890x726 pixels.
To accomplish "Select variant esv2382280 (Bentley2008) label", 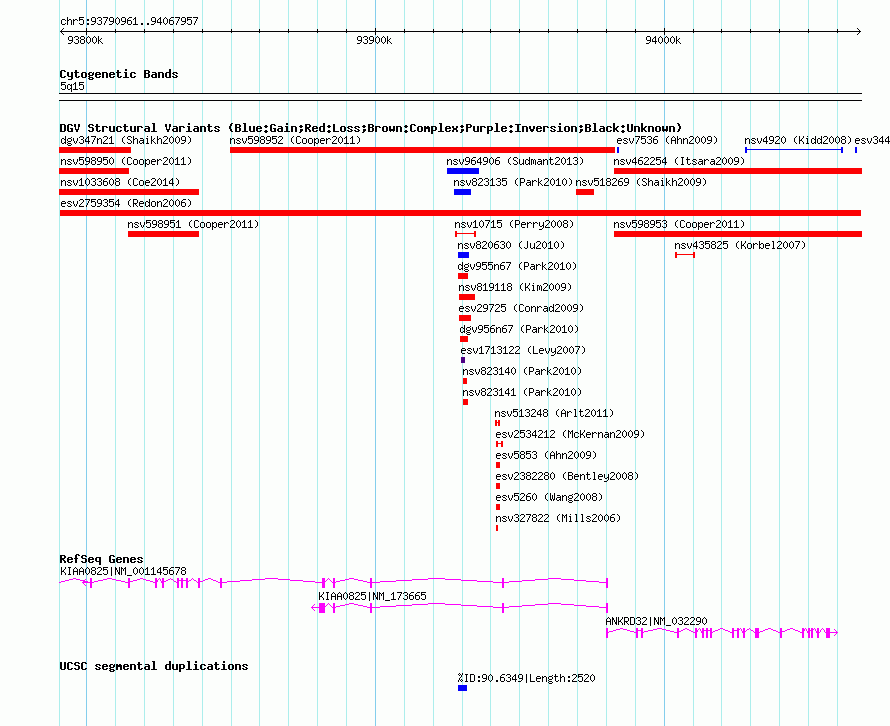I will pos(567,476).
